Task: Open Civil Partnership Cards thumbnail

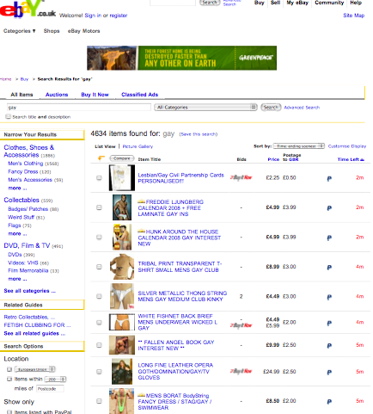Action: point(122,178)
